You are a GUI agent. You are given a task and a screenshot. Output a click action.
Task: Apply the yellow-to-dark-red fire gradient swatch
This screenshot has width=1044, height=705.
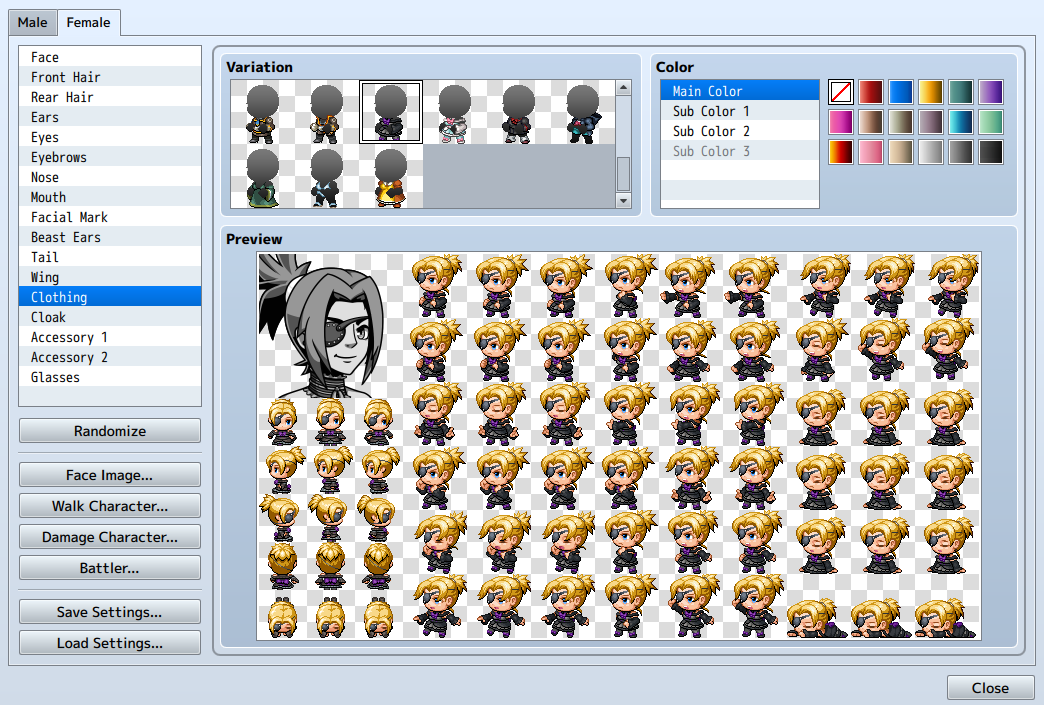tap(841, 152)
